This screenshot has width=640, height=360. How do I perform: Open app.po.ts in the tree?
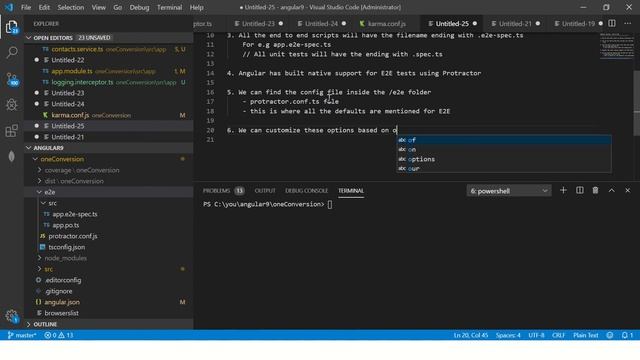coord(66,225)
